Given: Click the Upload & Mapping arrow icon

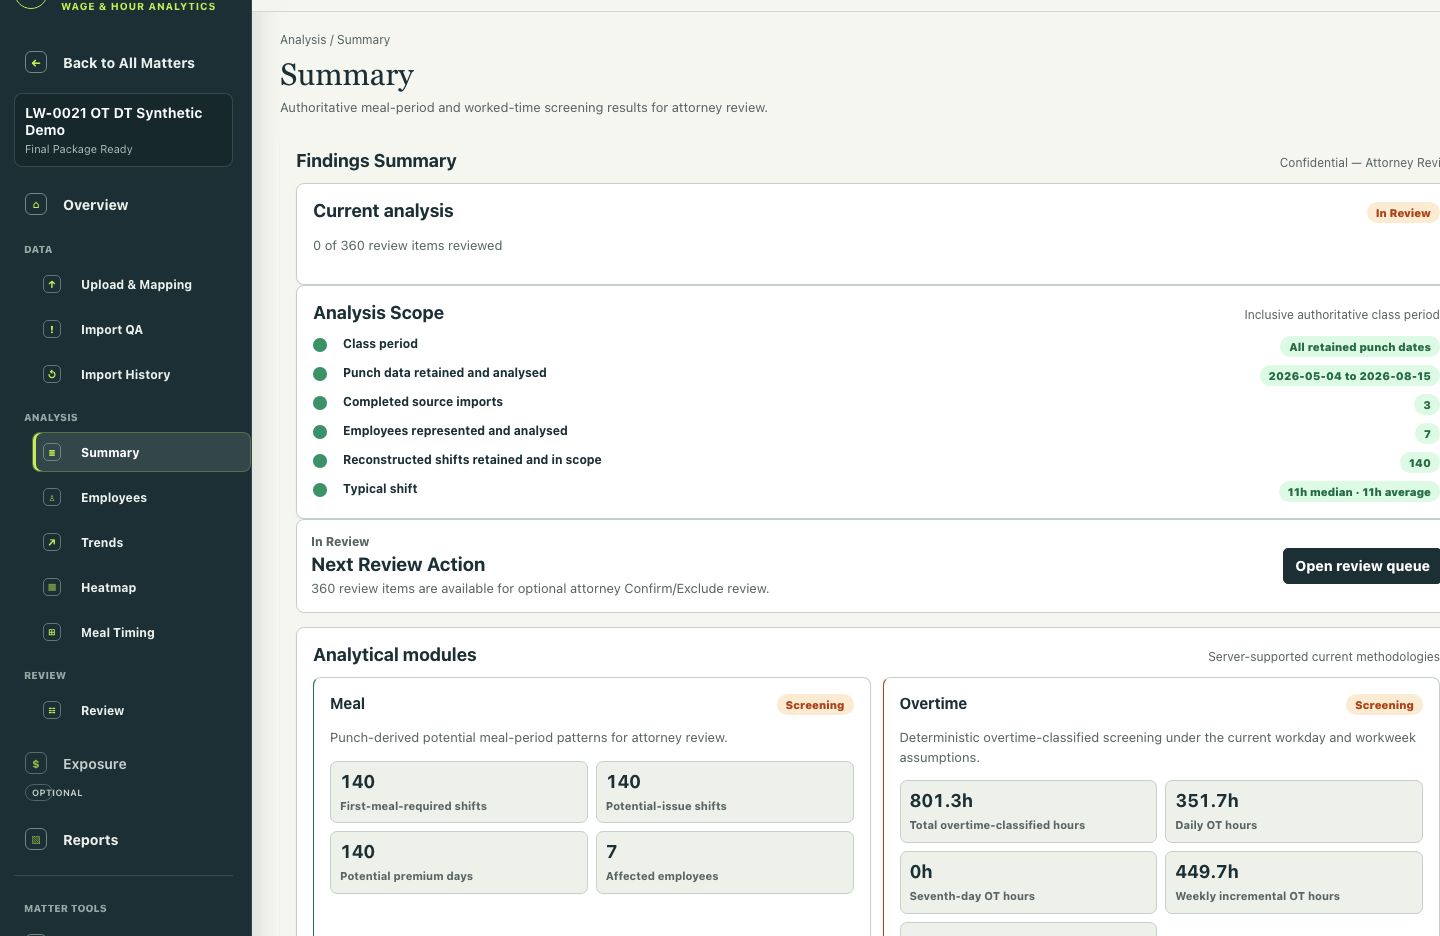Looking at the screenshot, I should click(x=52, y=285).
